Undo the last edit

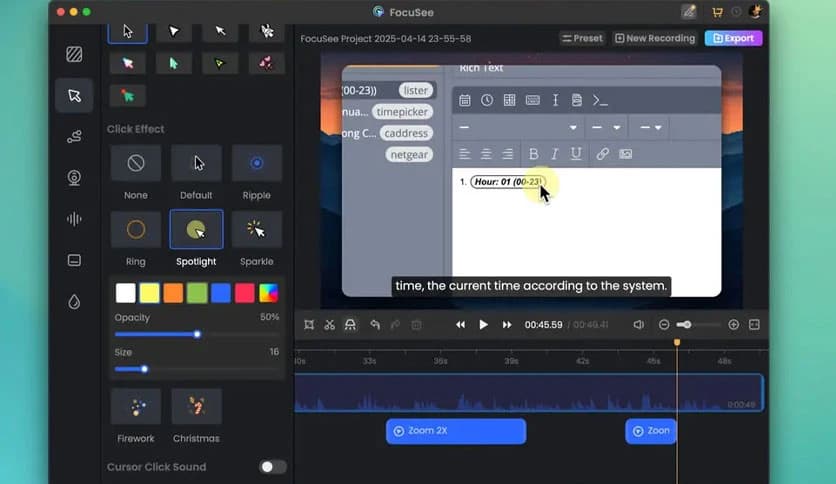(375, 325)
